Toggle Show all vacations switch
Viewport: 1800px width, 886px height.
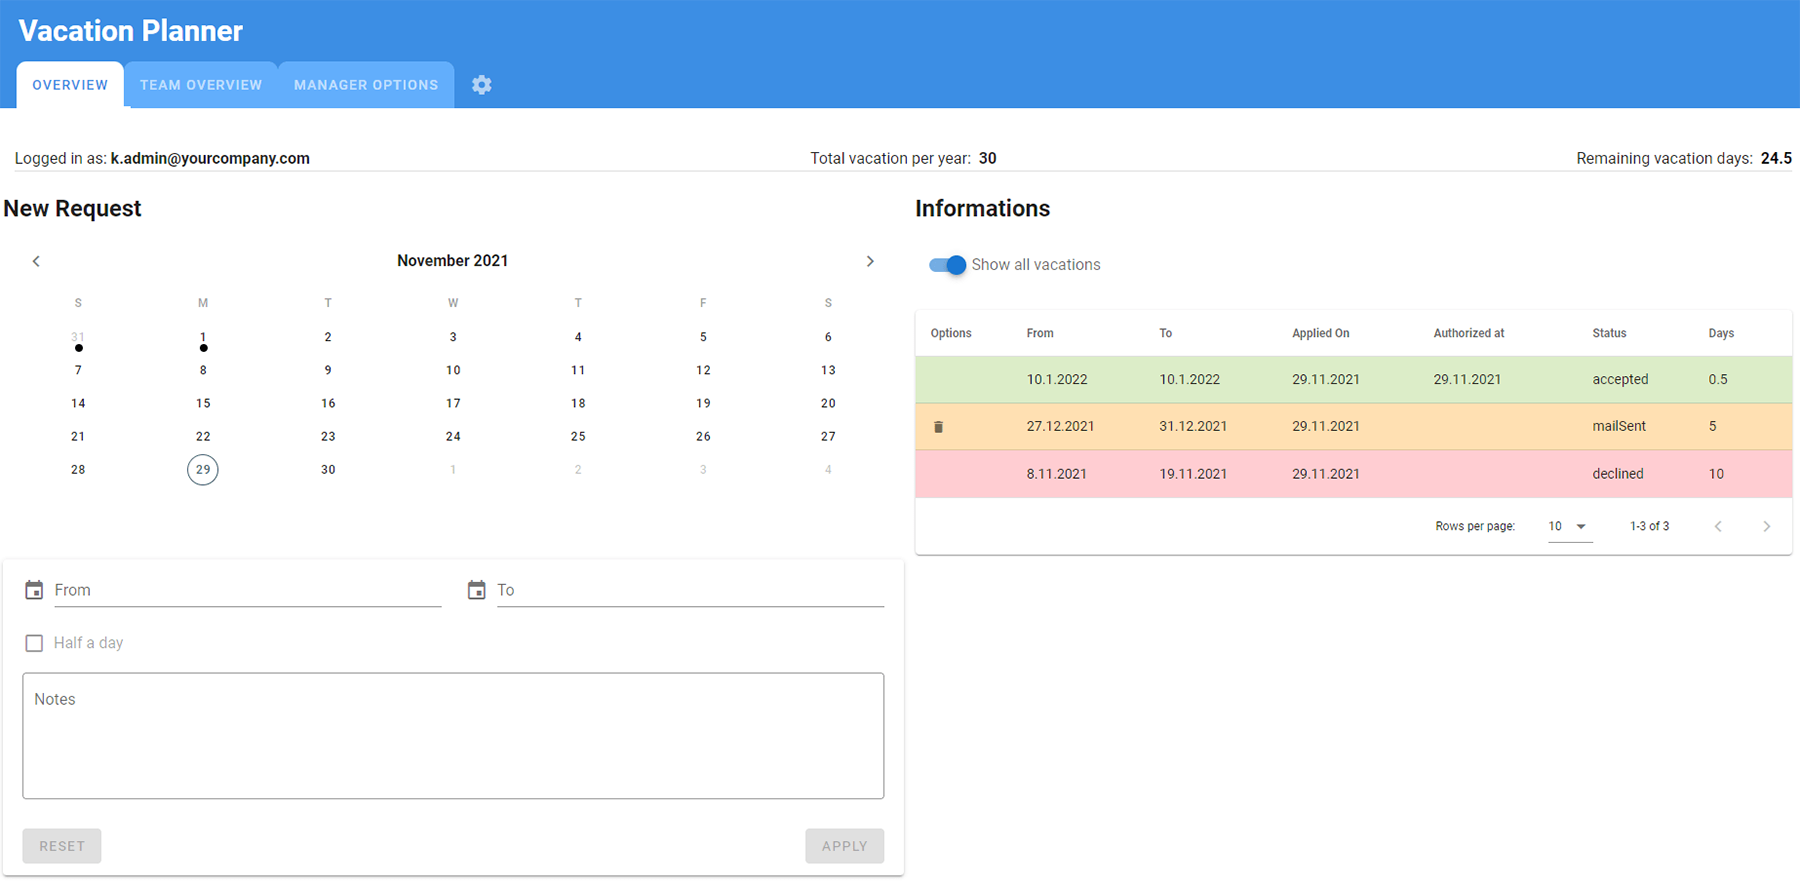(947, 265)
